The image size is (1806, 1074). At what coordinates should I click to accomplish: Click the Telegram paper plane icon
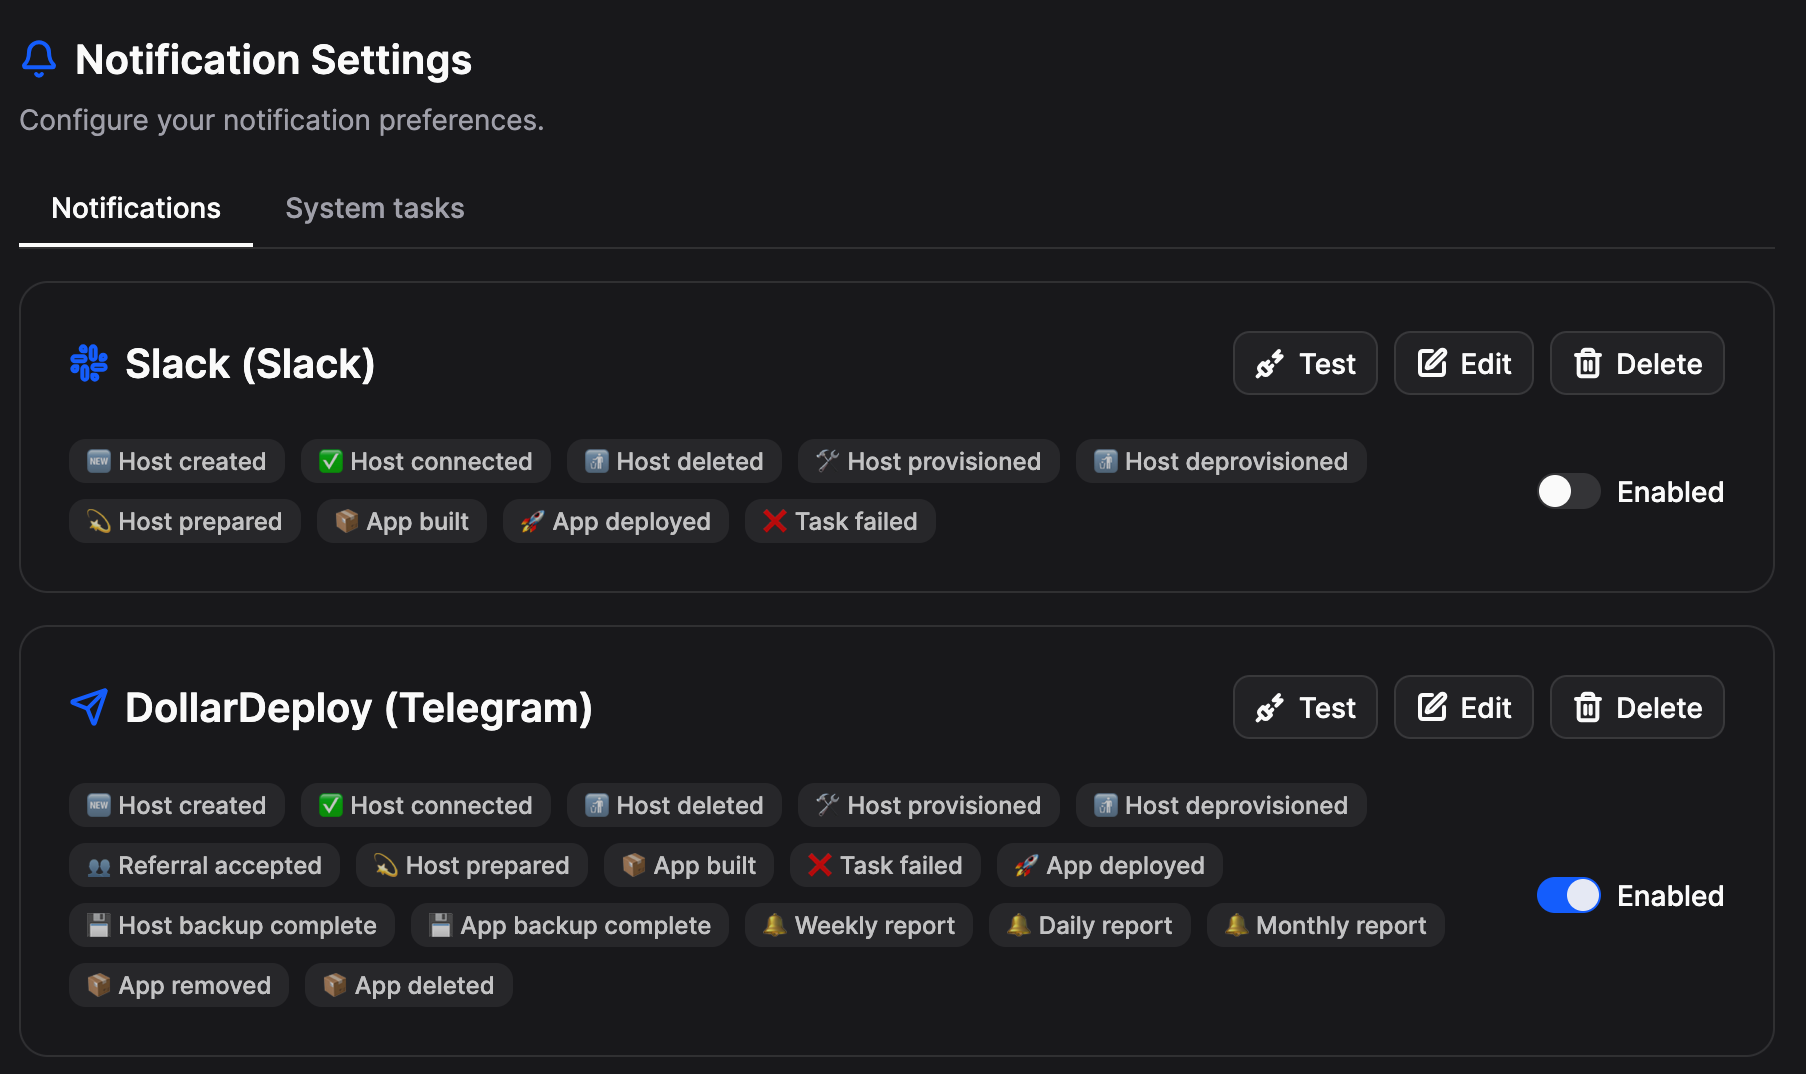[88, 707]
